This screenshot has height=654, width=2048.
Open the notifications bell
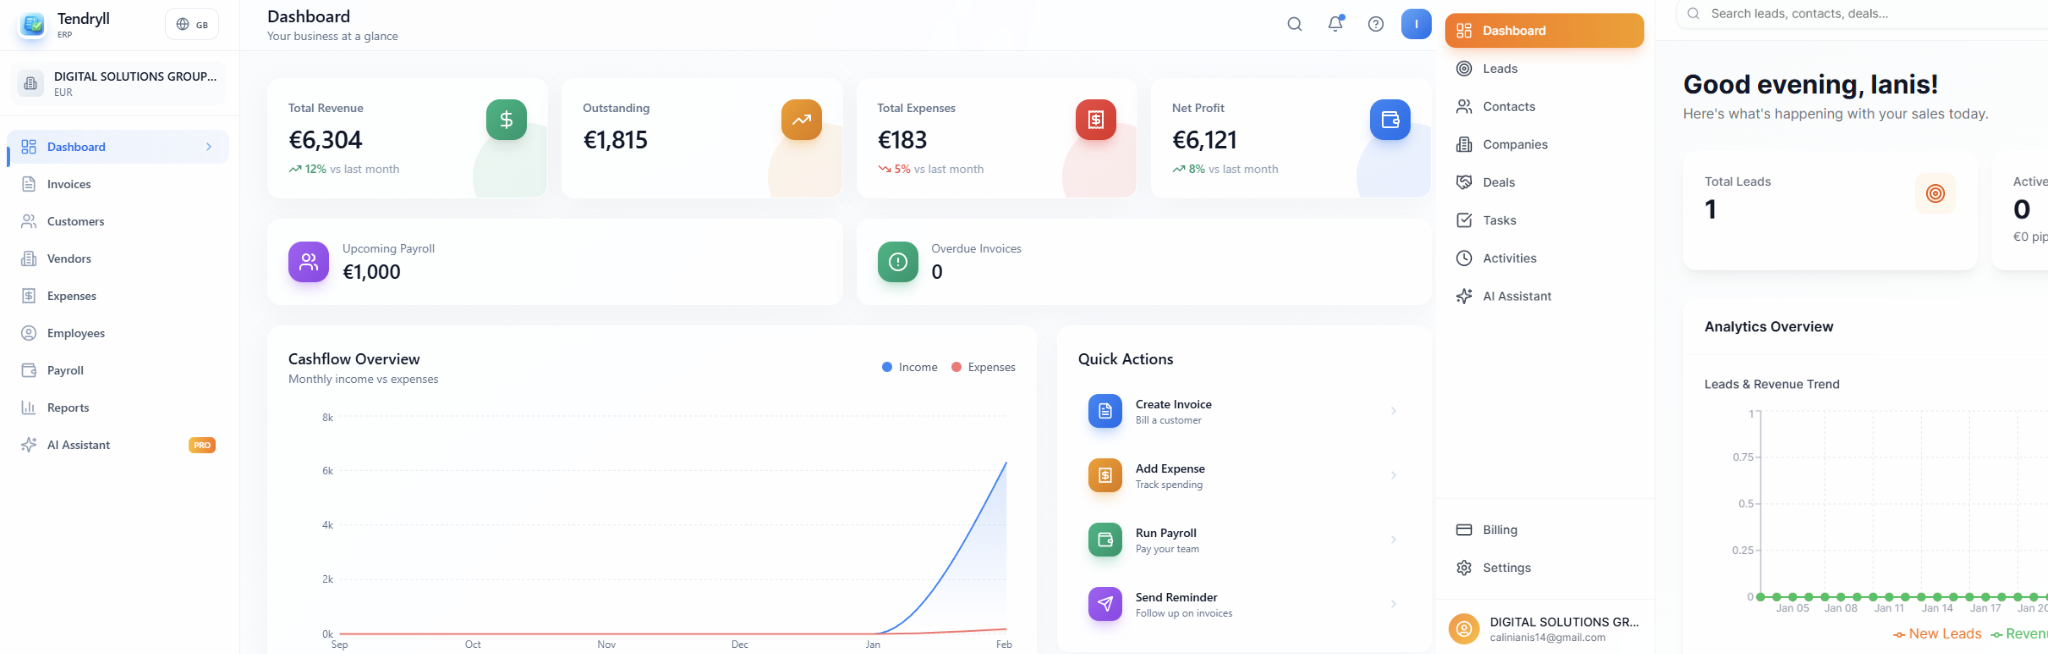[x=1335, y=24]
